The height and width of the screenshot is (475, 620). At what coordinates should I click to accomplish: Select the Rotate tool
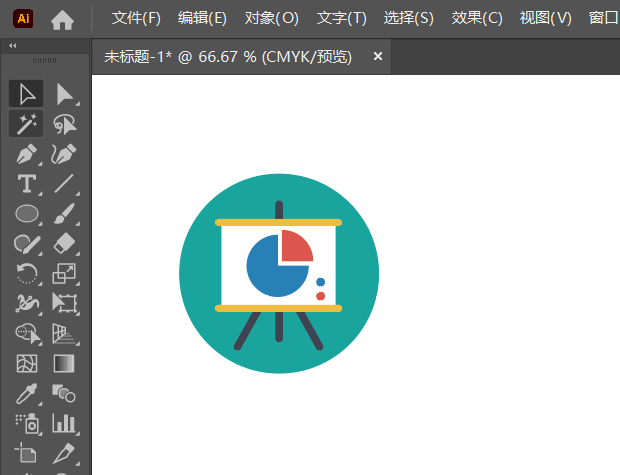26,274
